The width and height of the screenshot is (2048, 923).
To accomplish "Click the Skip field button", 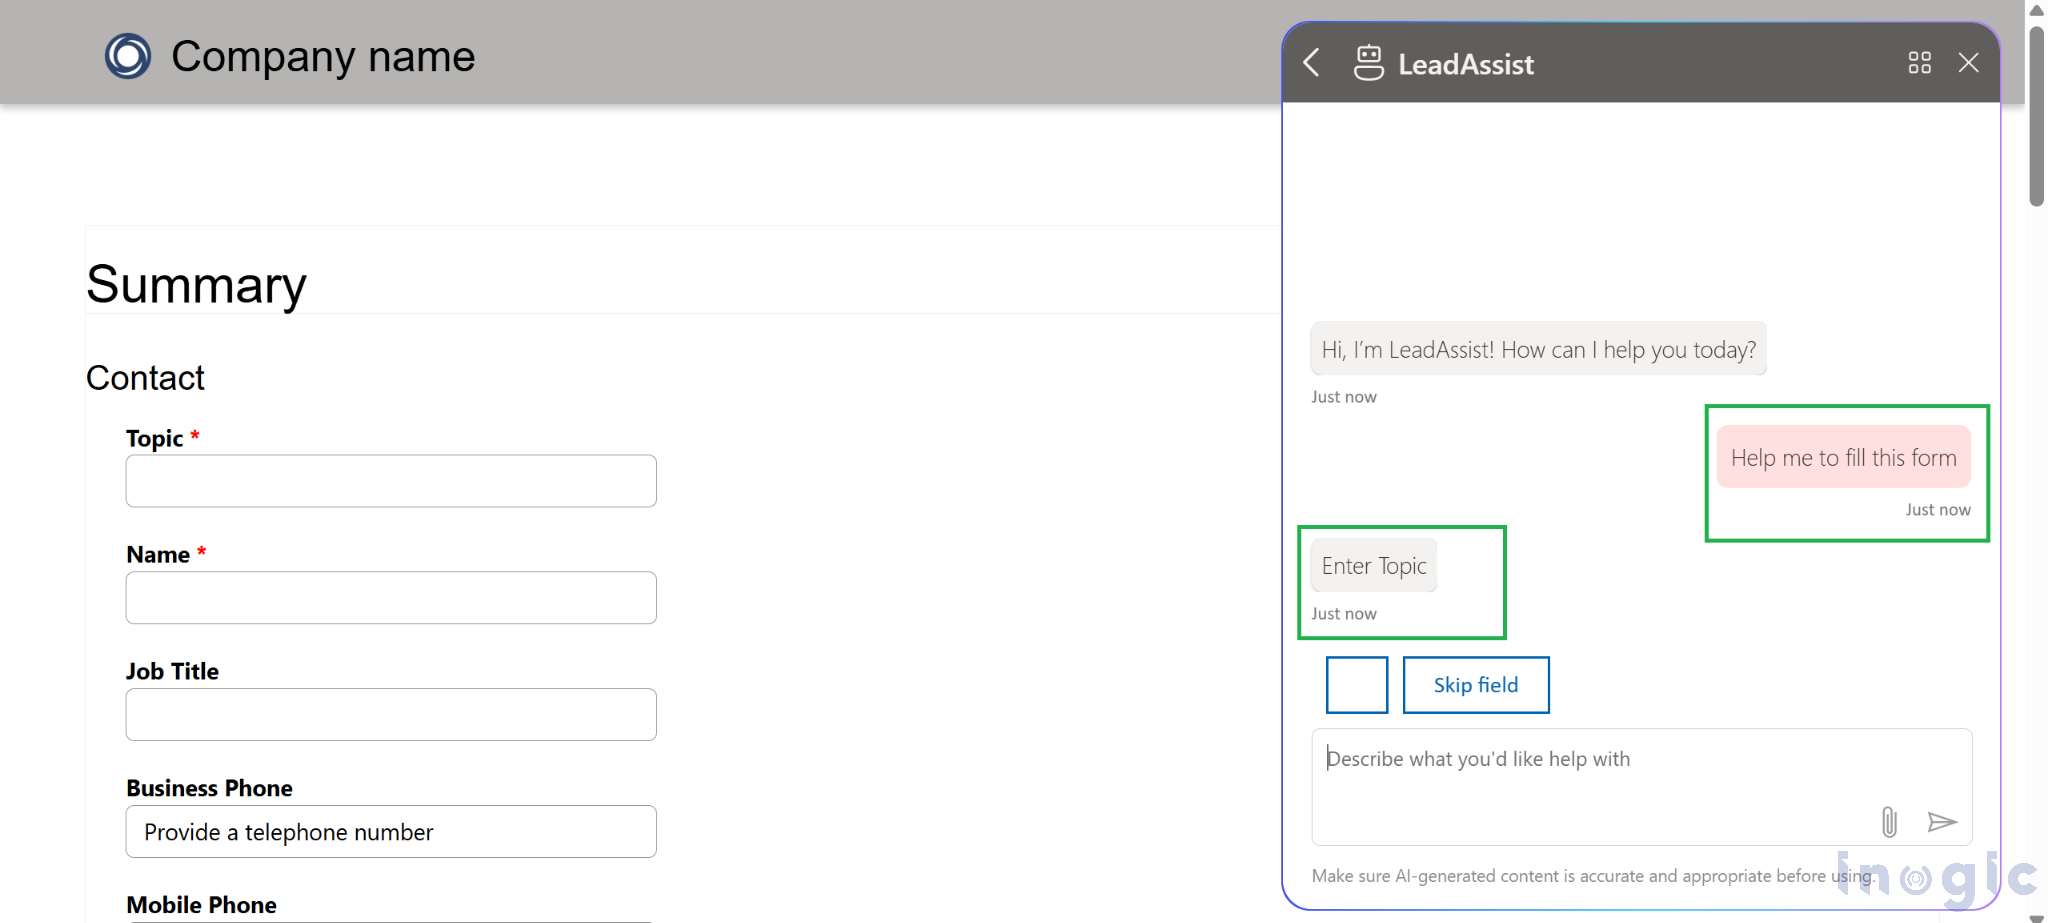I will (x=1475, y=685).
